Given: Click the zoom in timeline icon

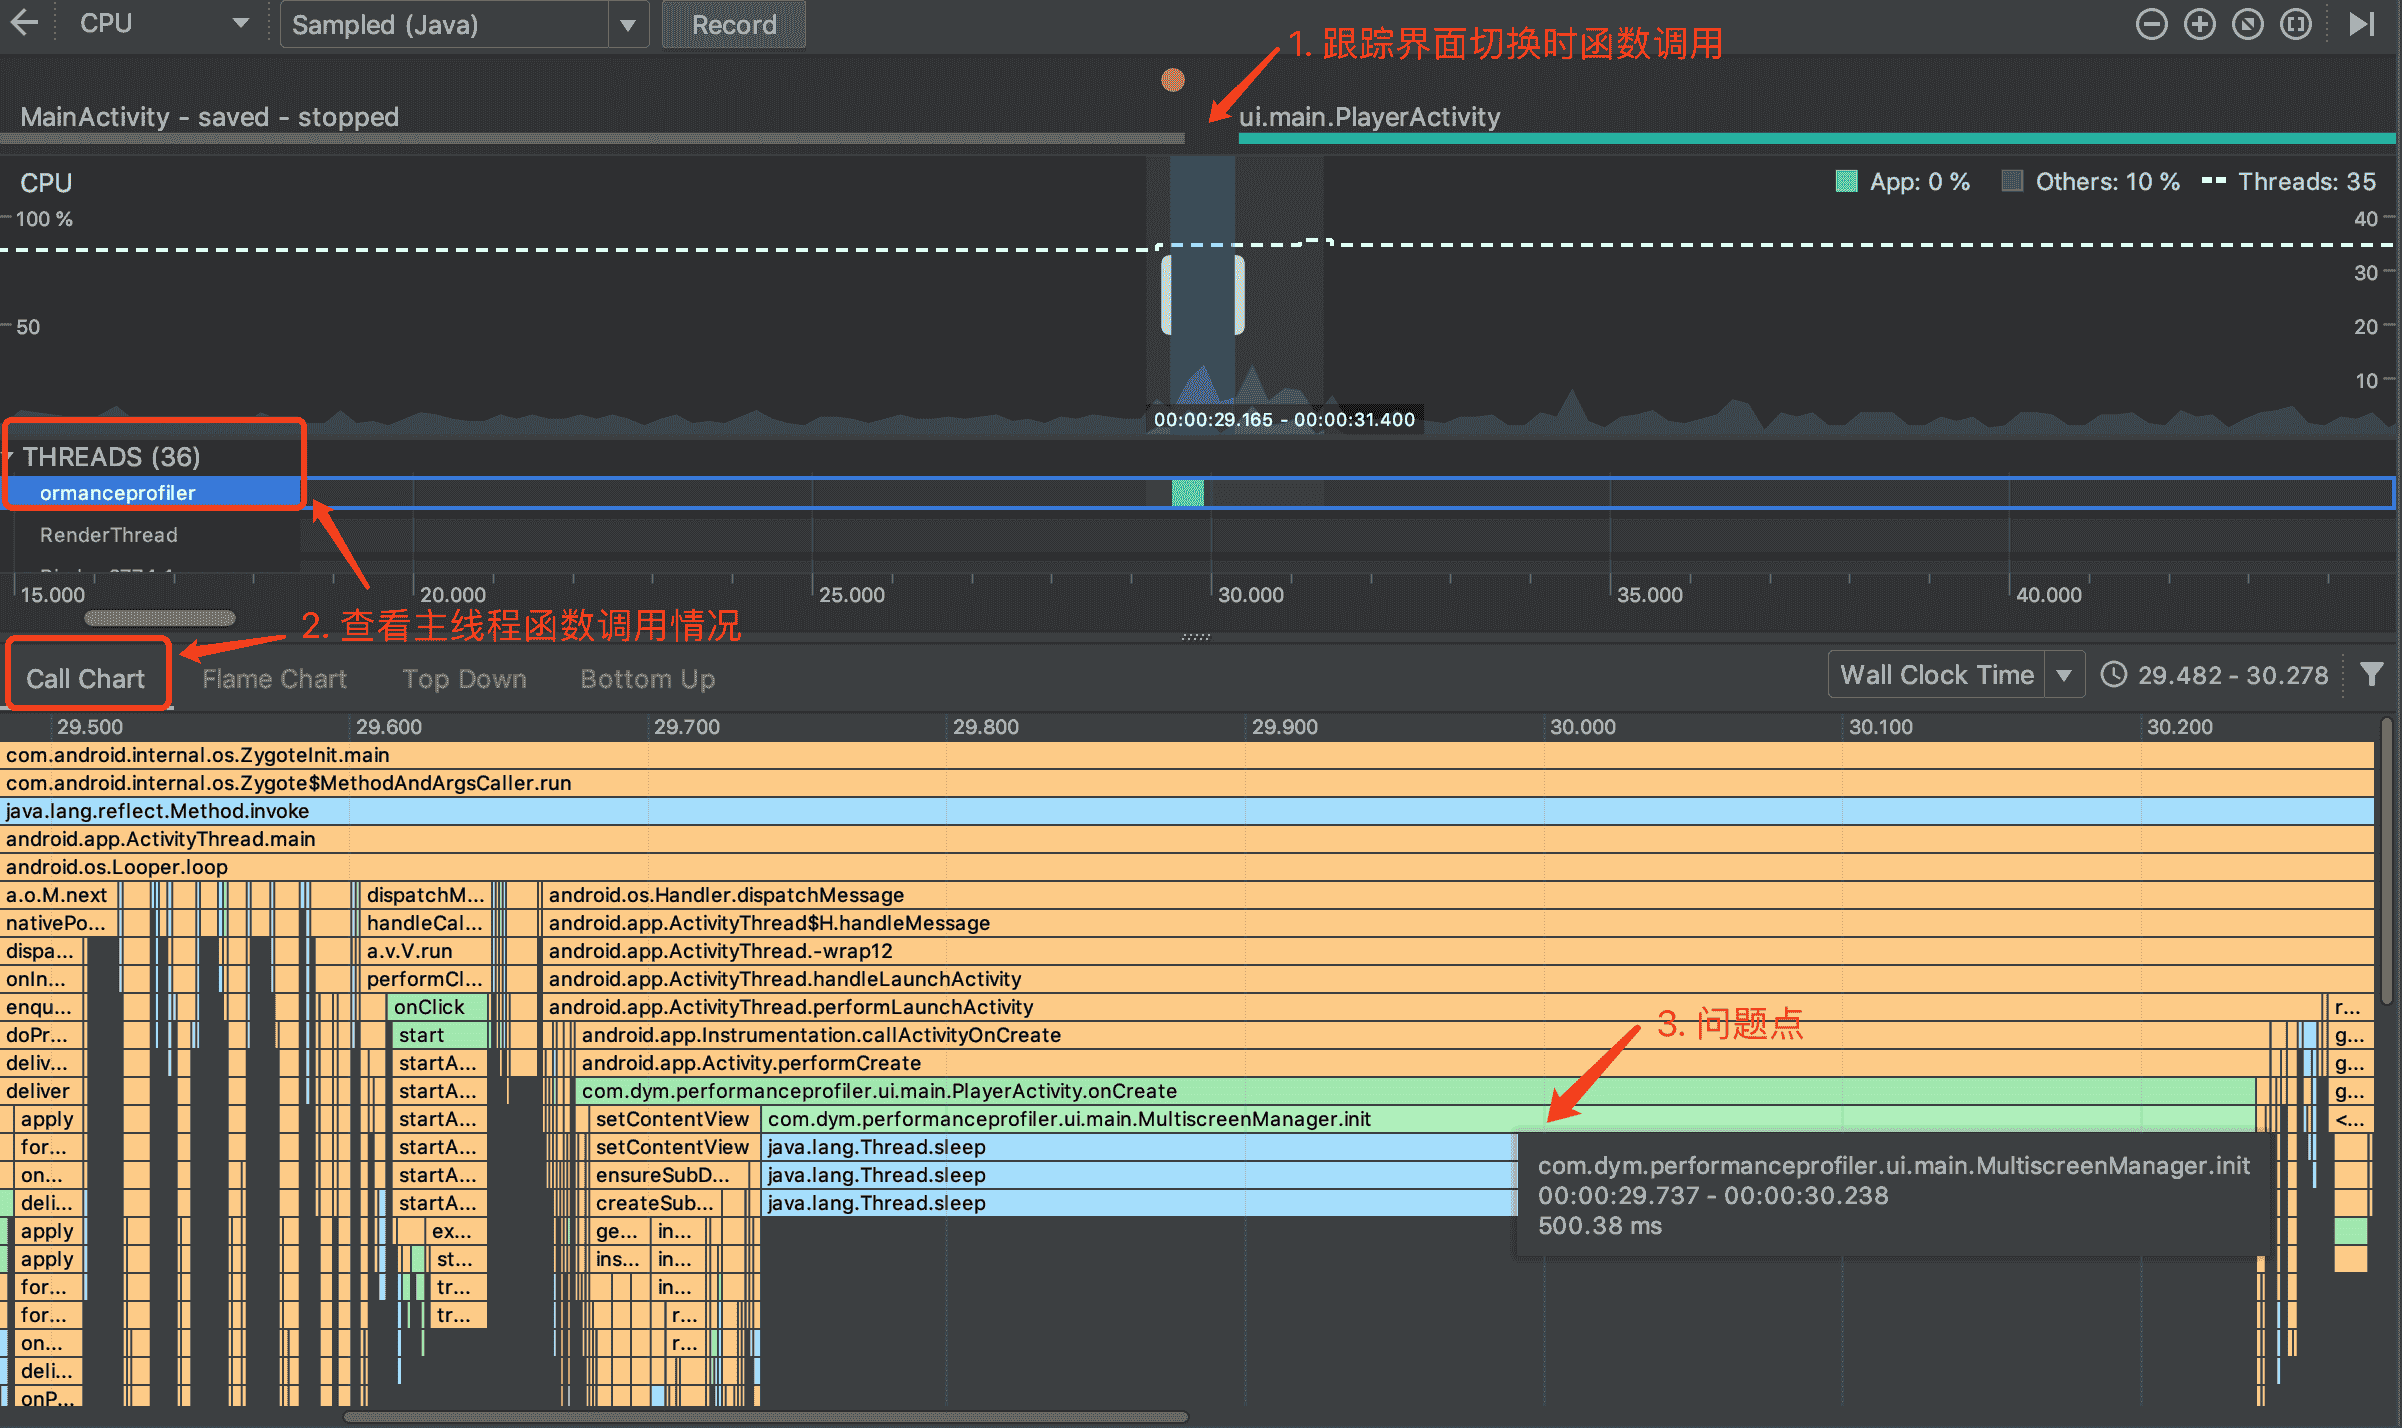Looking at the screenshot, I should pyautogui.click(x=2199, y=24).
